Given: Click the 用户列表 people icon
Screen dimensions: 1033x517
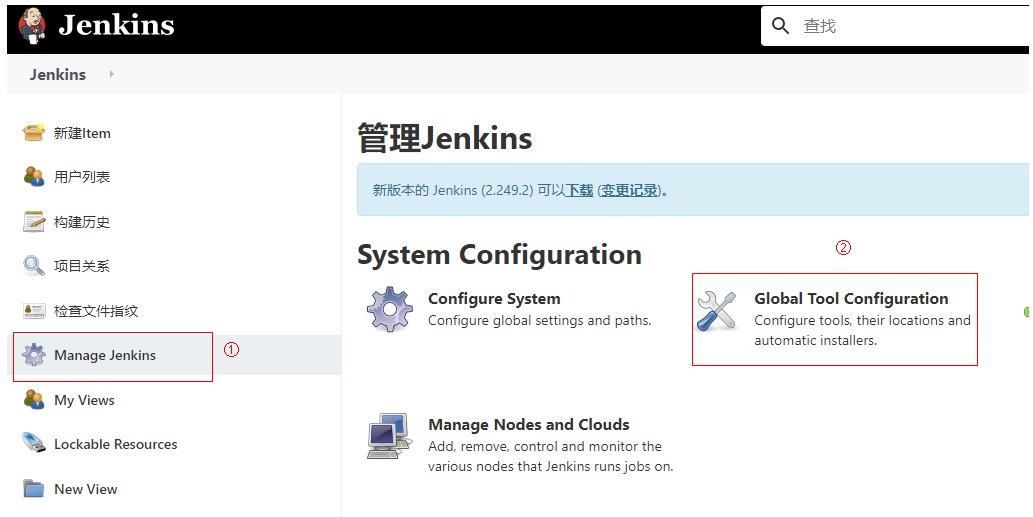Looking at the screenshot, I should click(x=34, y=177).
